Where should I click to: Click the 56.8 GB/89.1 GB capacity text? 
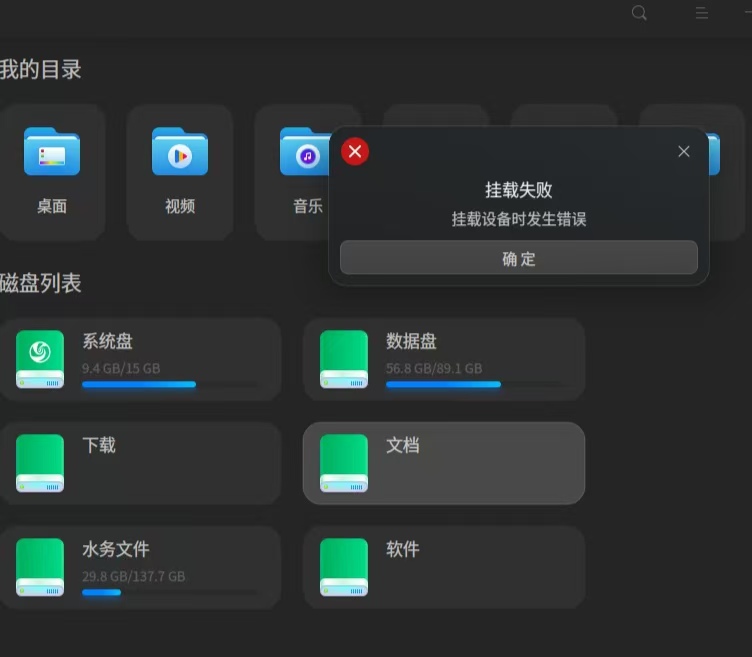[x=434, y=368]
